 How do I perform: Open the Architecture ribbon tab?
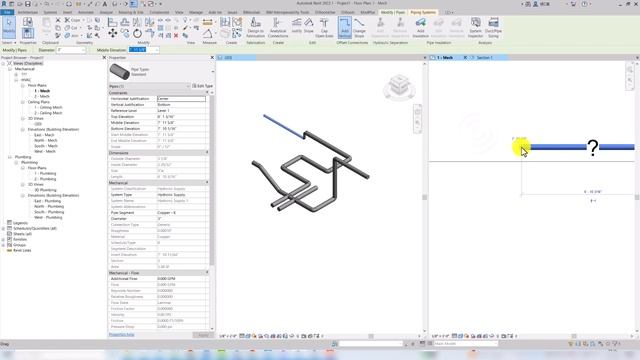coord(28,12)
